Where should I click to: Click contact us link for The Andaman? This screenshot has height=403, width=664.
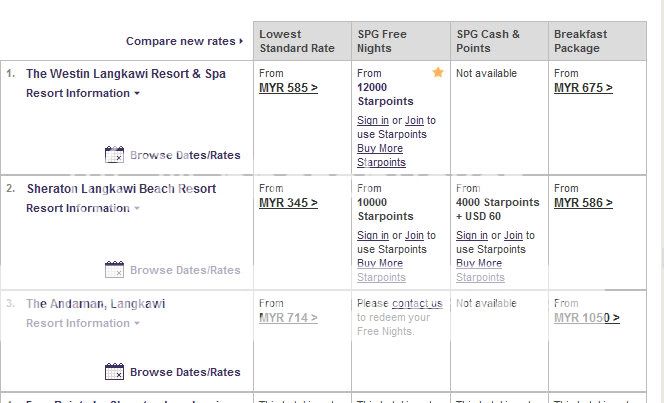417,303
